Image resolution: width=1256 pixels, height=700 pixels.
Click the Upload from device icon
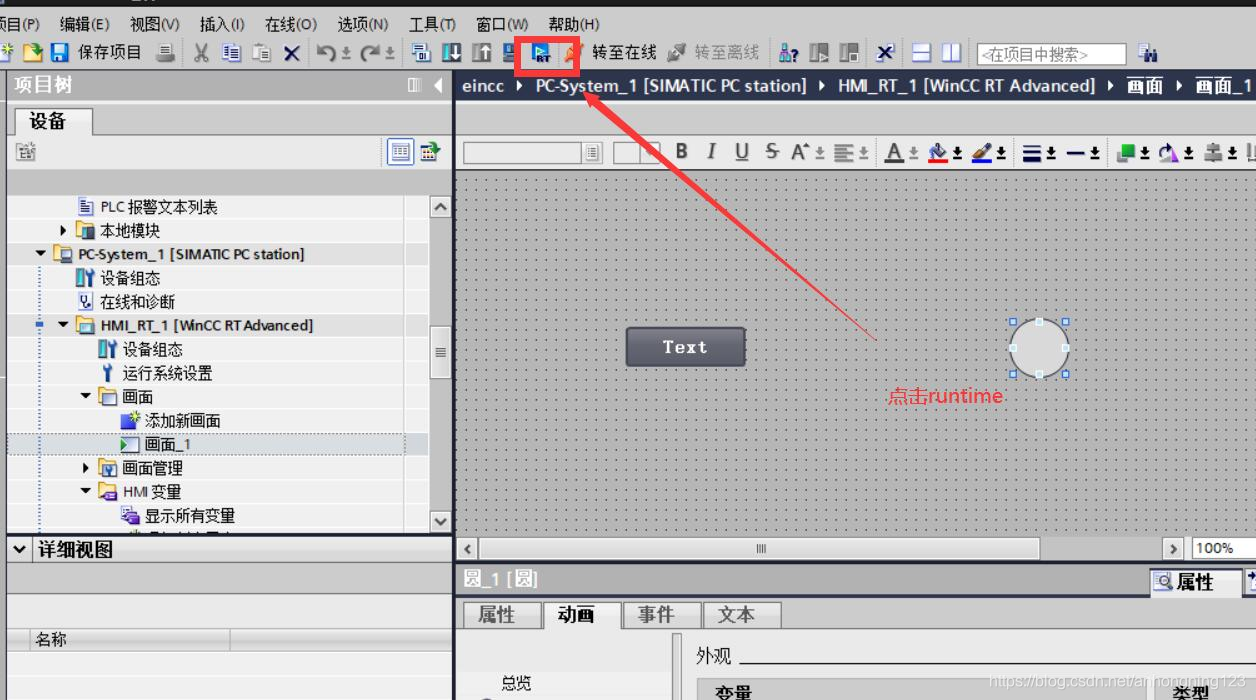pyautogui.click(x=482, y=53)
